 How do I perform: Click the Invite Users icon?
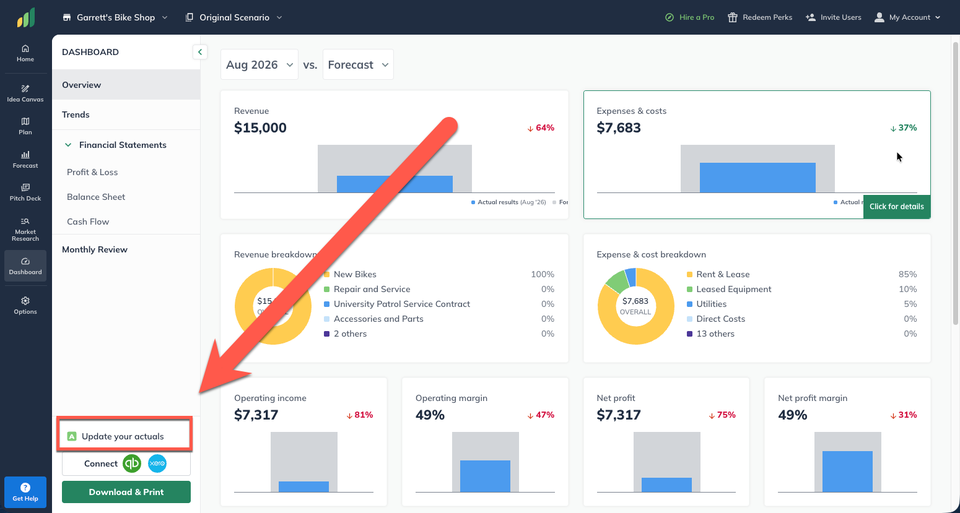click(811, 17)
